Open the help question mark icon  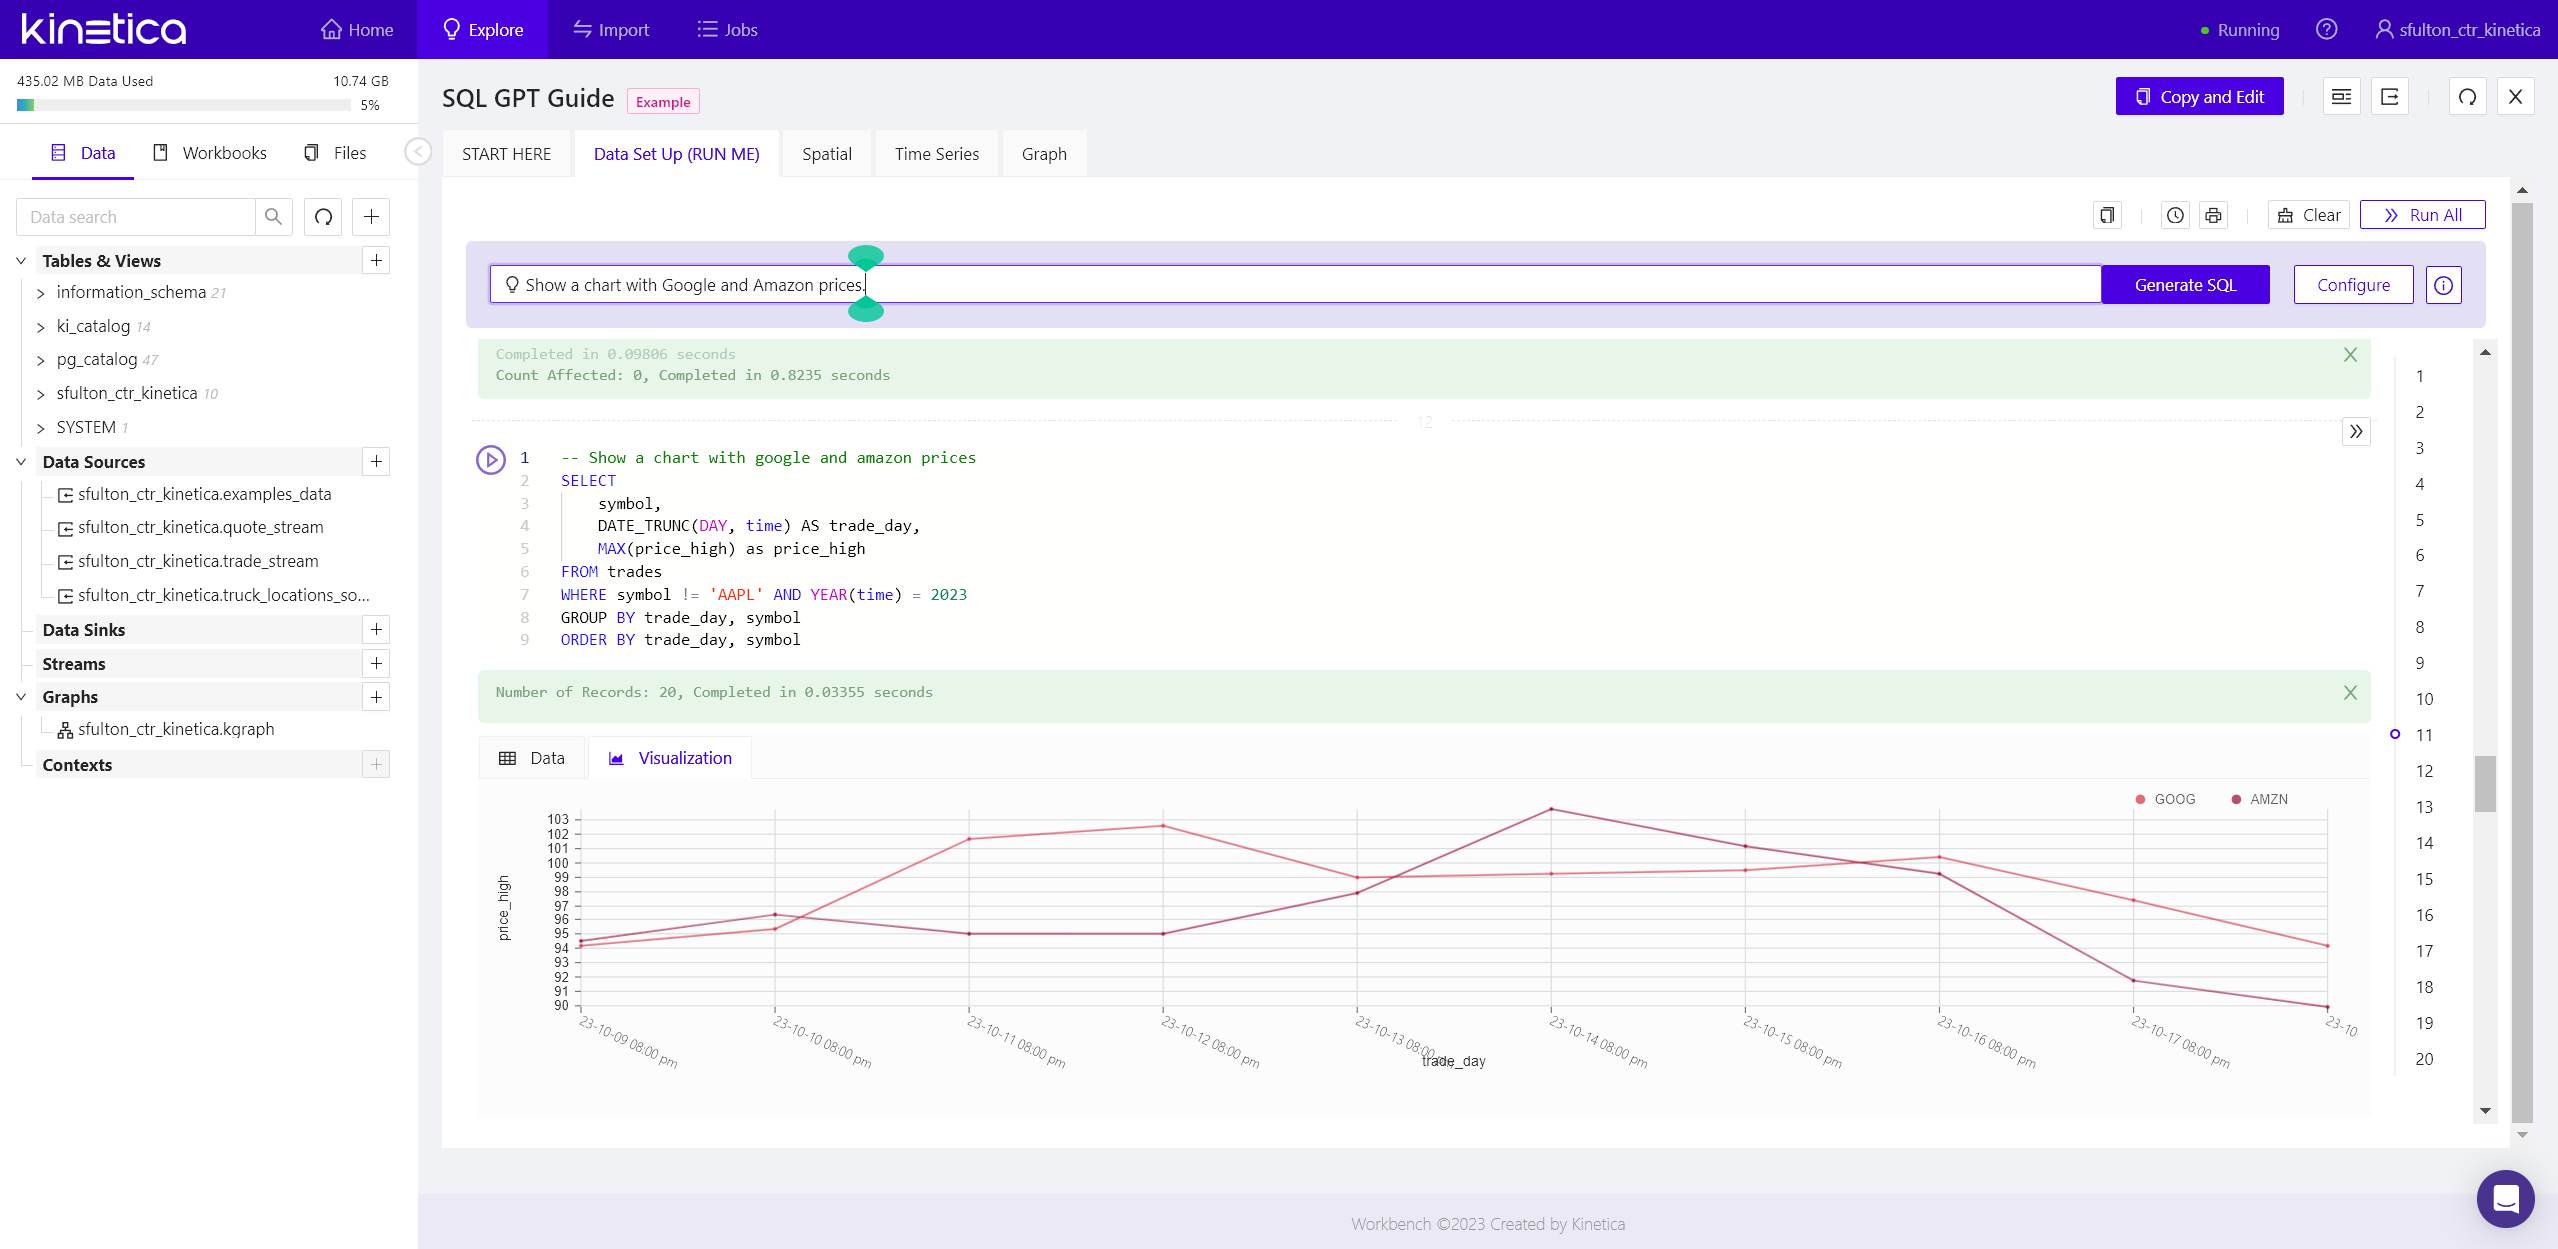2326,30
